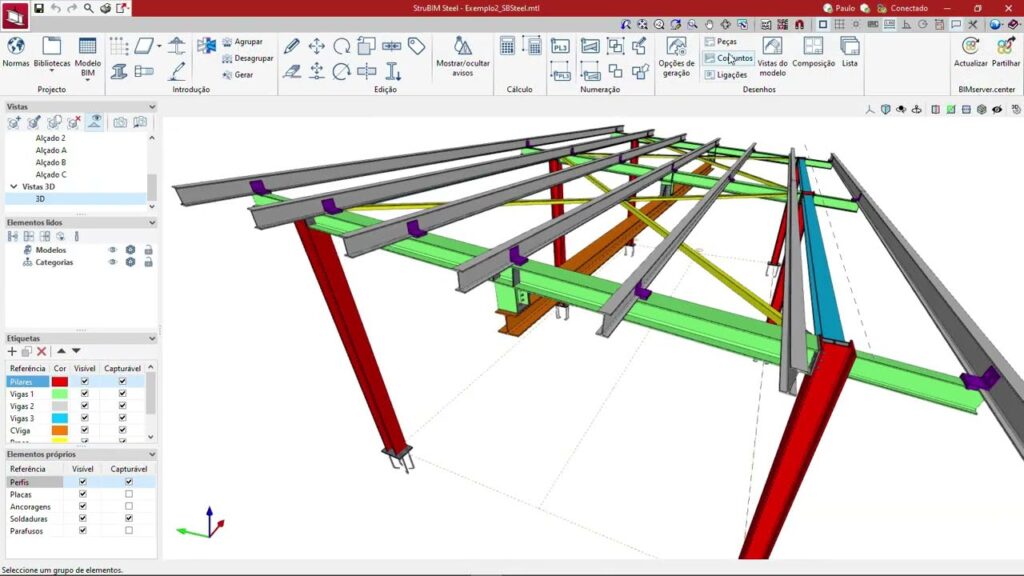
Task: Uncheck Visível for Vigas 1 label
Action: coord(85,394)
